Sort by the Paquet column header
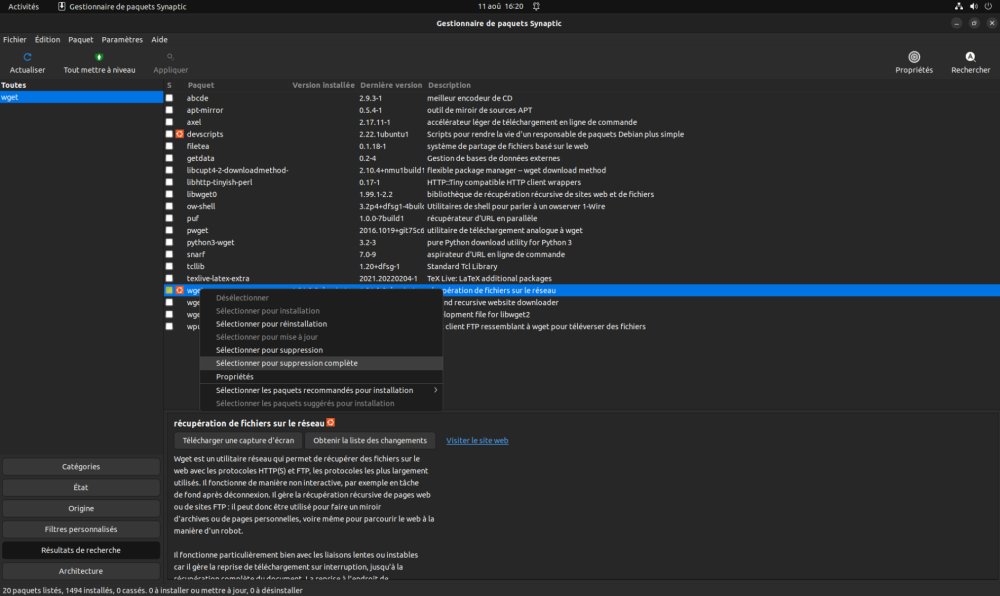The image size is (1000, 596). (x=201, y=85)
